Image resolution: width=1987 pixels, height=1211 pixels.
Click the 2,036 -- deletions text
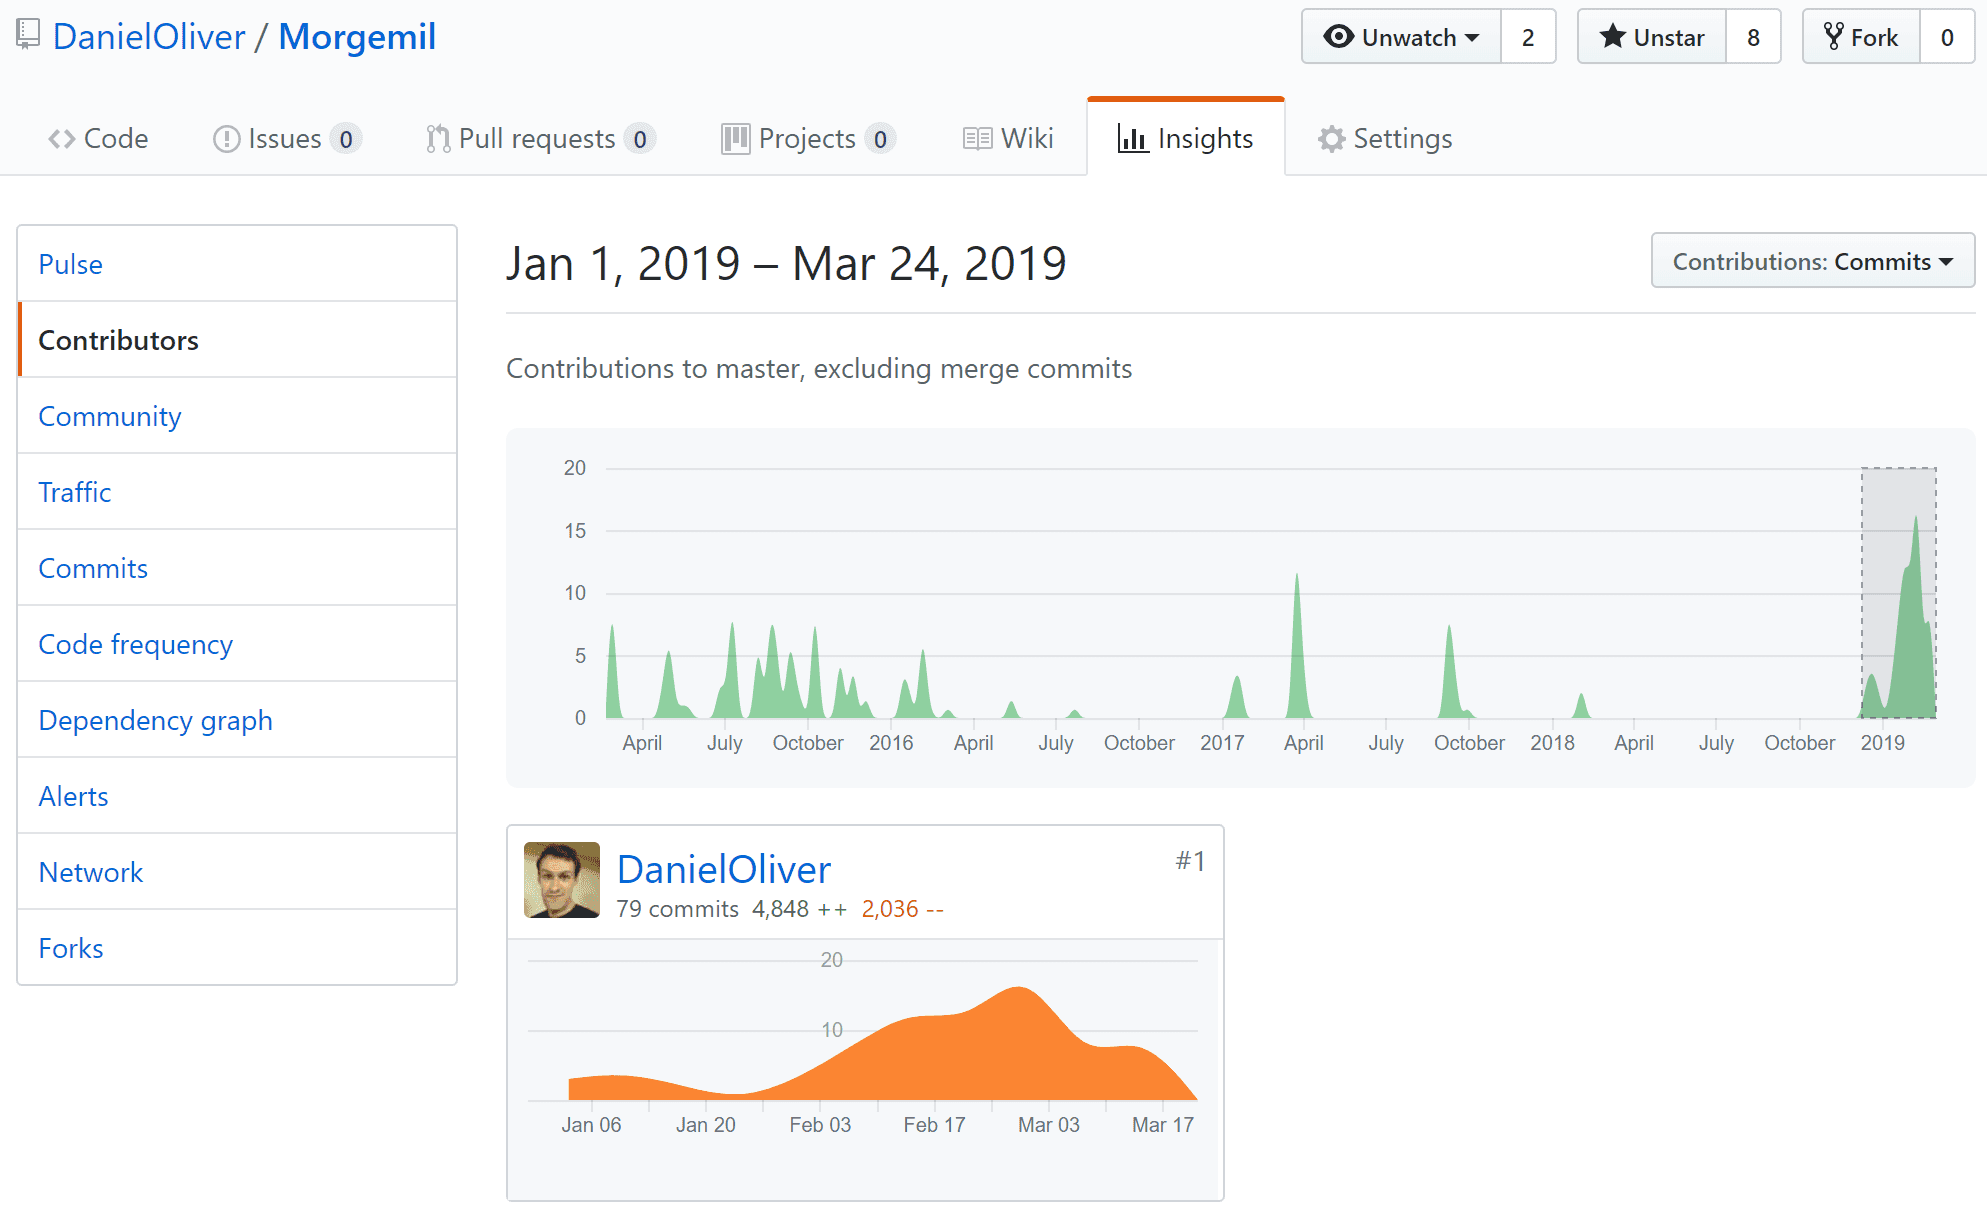coord(903,909)
